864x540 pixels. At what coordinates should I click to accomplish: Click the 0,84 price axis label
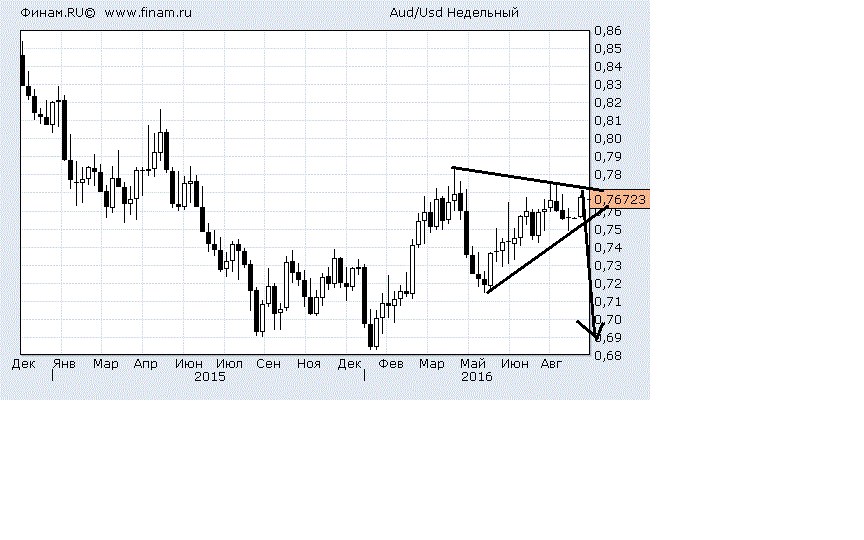[x=608, y=67]
